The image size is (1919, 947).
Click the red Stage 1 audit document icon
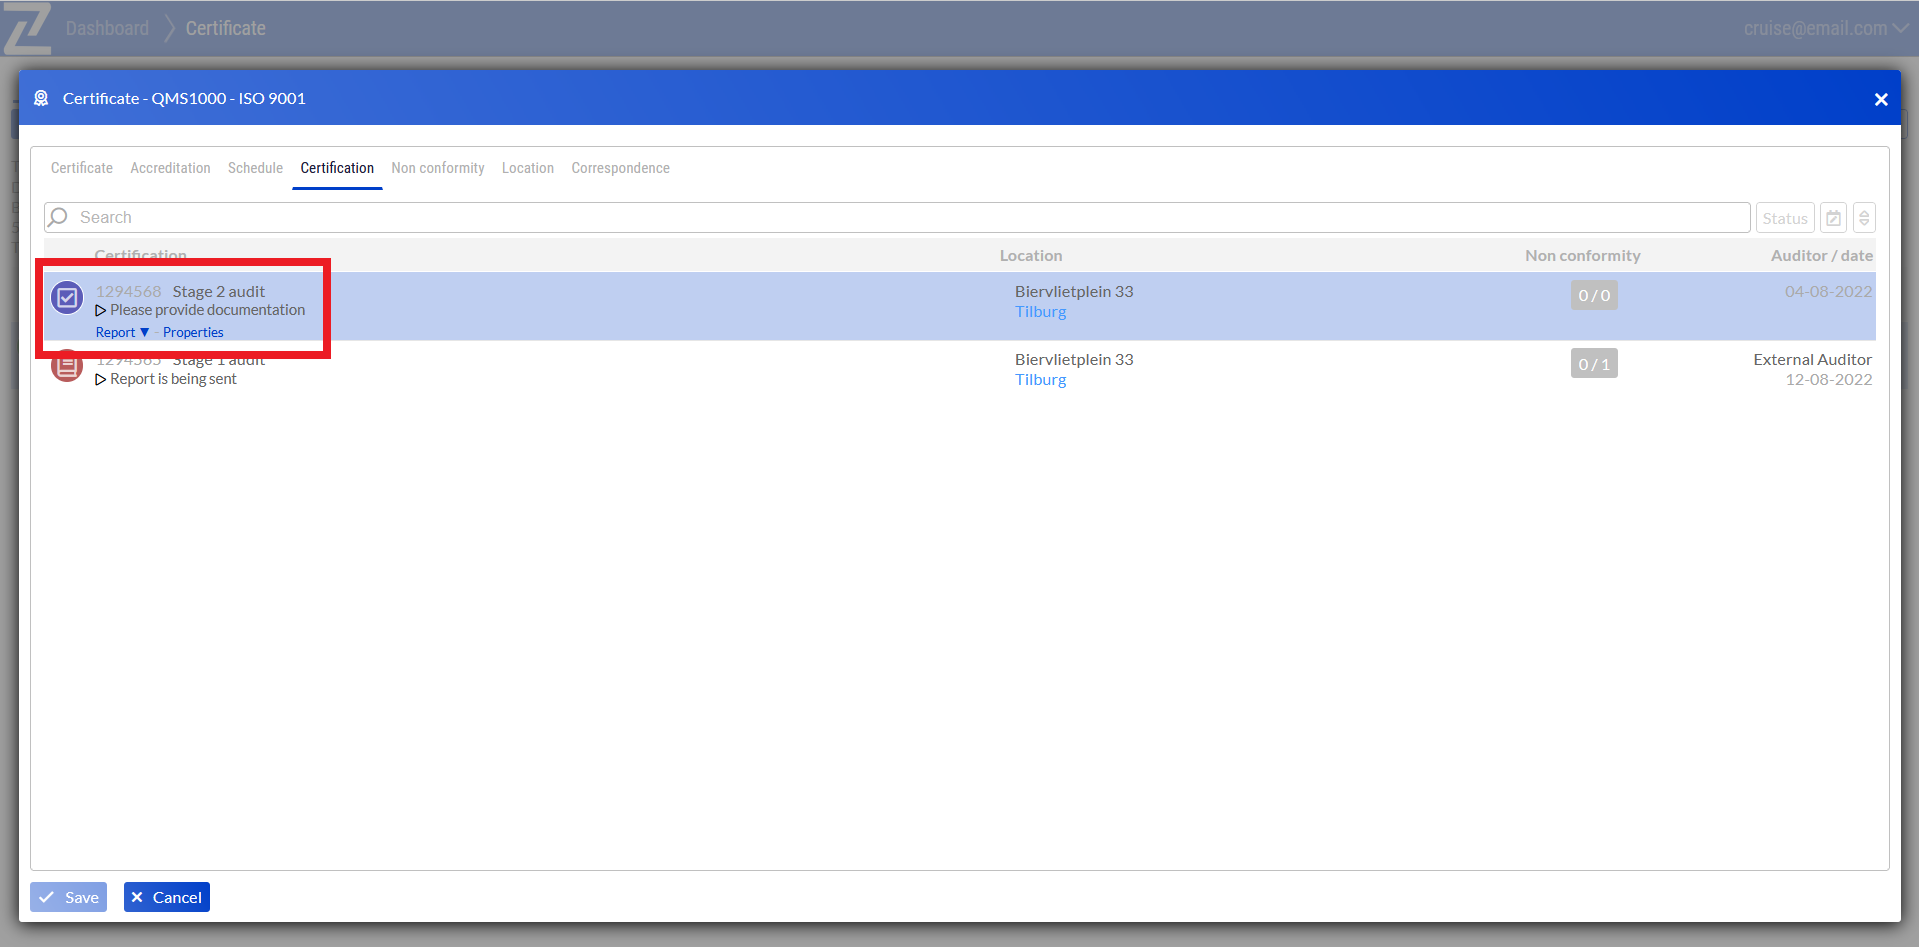tap(67, 367)
